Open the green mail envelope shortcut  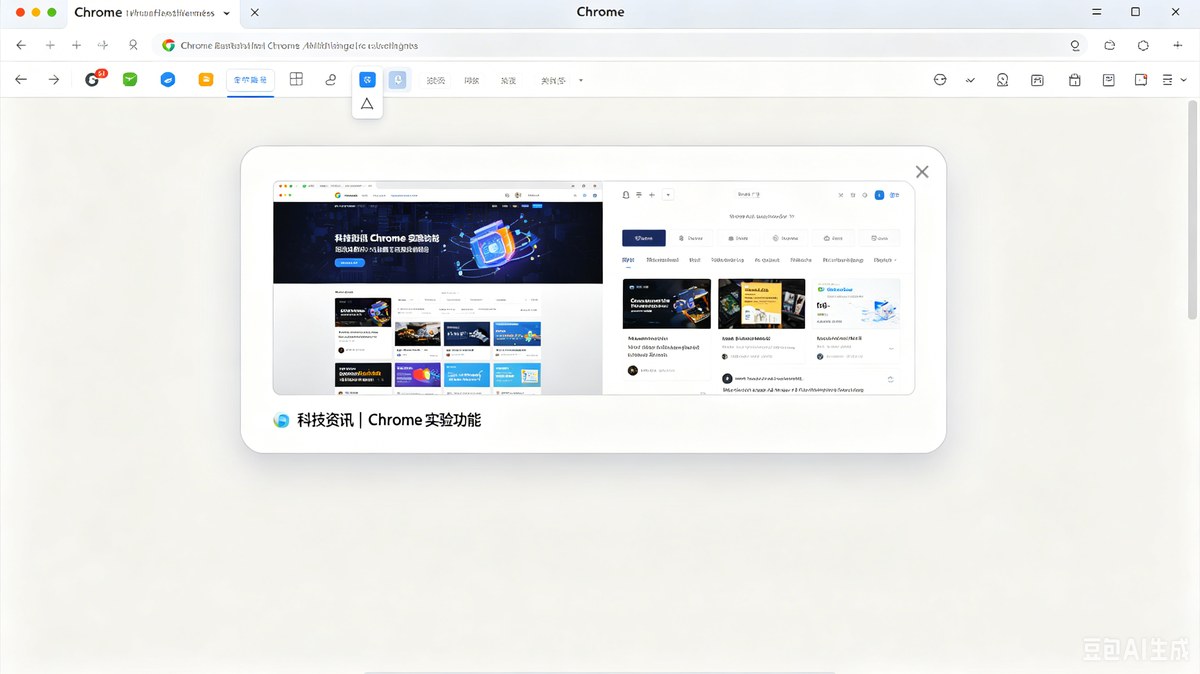pyautogui.click(x=130, y=79)
